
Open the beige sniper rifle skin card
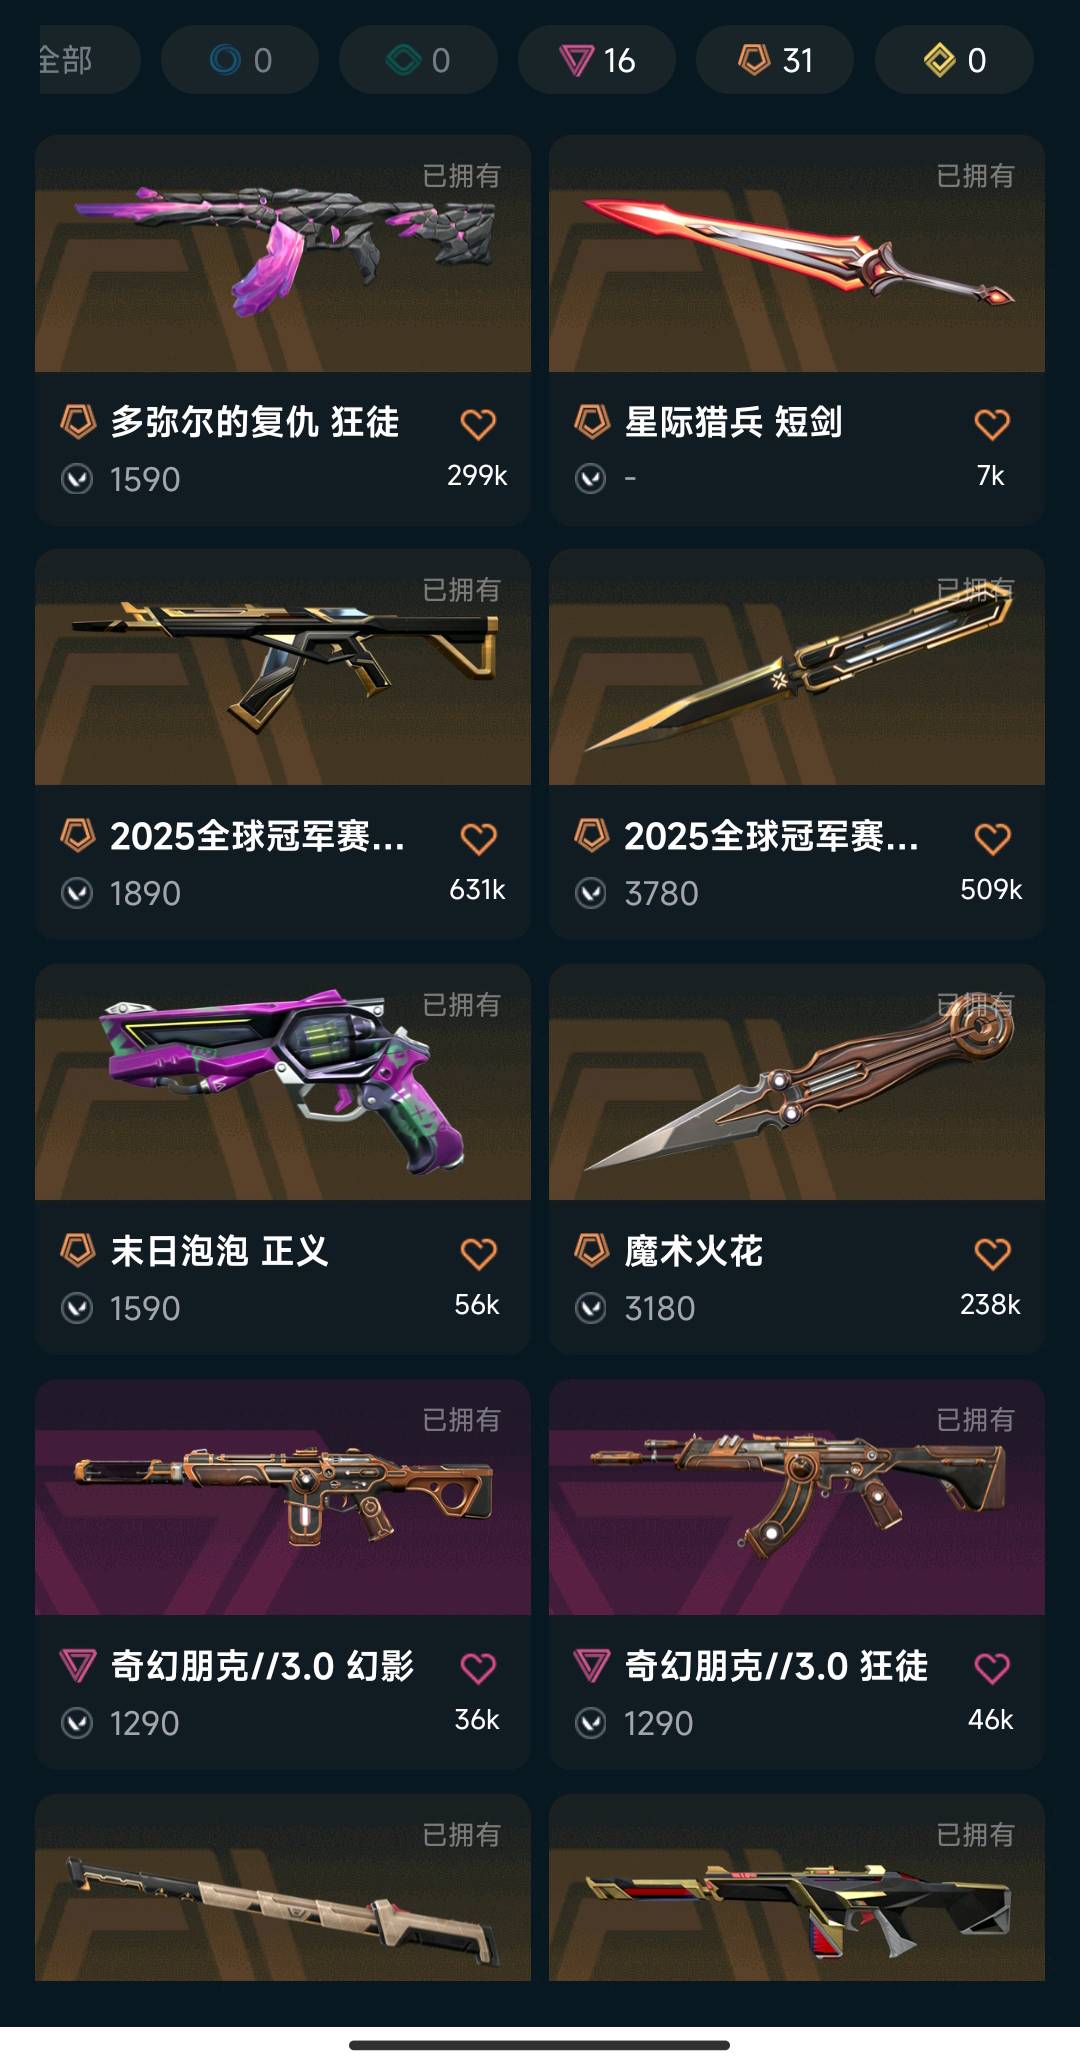coord(283,1887)
